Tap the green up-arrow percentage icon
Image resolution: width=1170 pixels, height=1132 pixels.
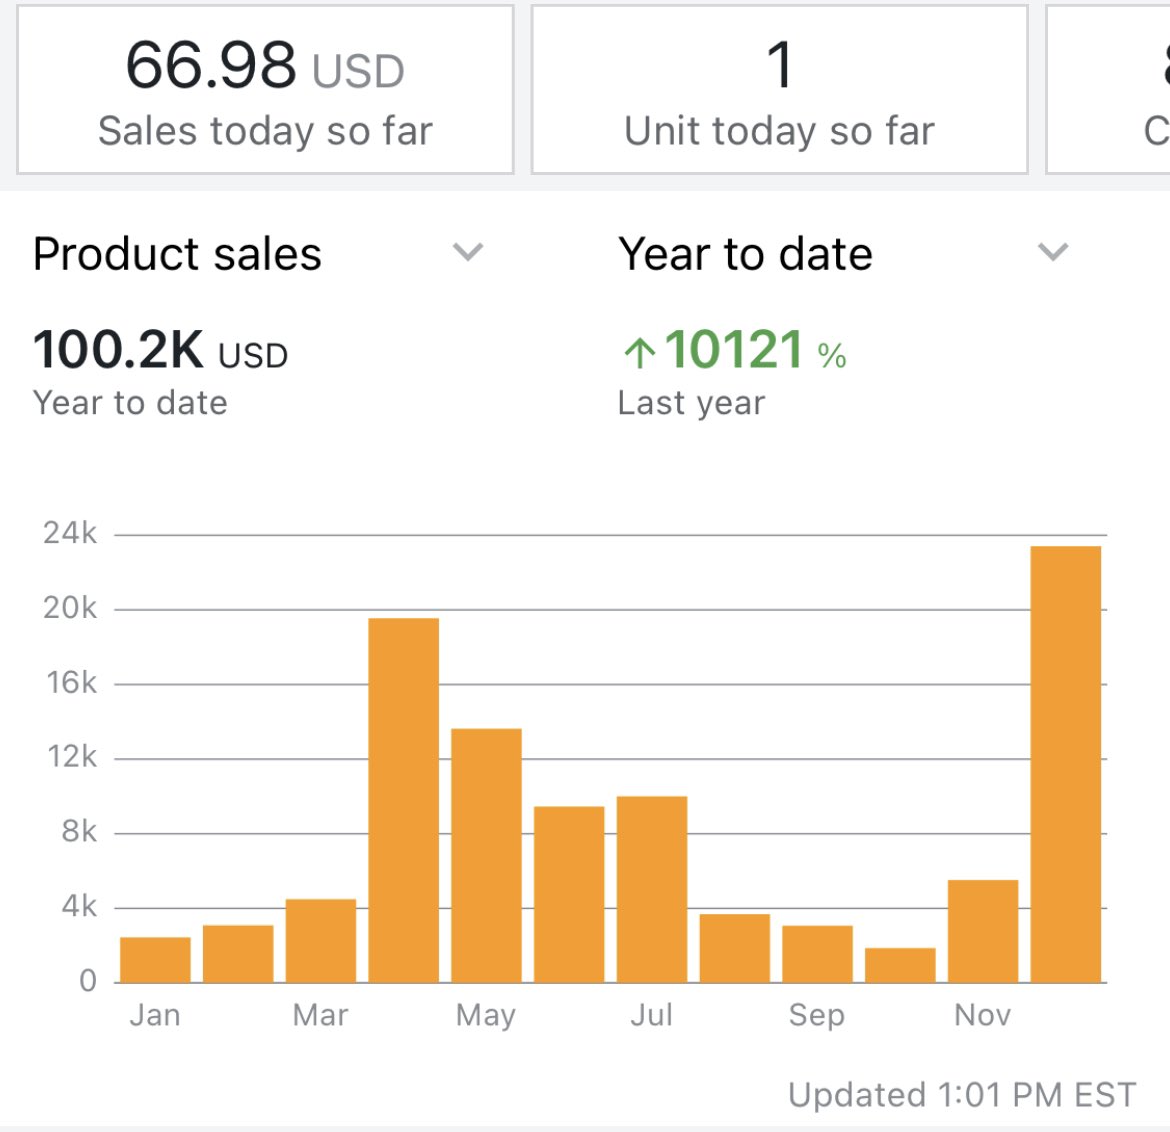click(639, 352)
